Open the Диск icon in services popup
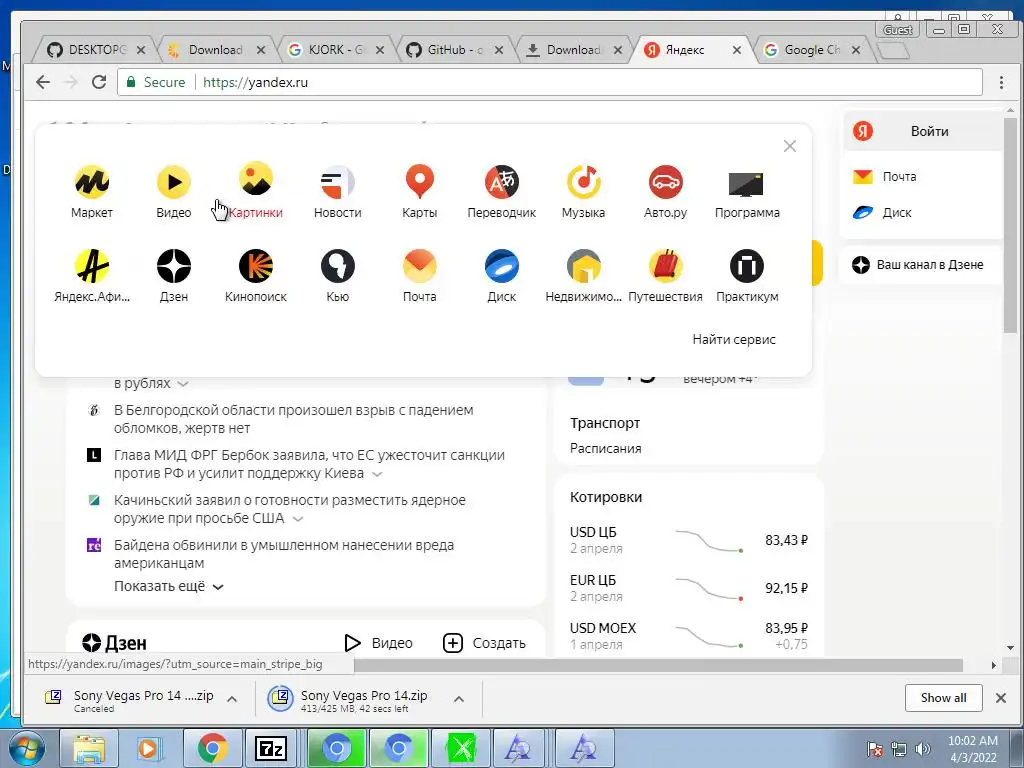The image size is (1024, 768). [x=502, y=266]
